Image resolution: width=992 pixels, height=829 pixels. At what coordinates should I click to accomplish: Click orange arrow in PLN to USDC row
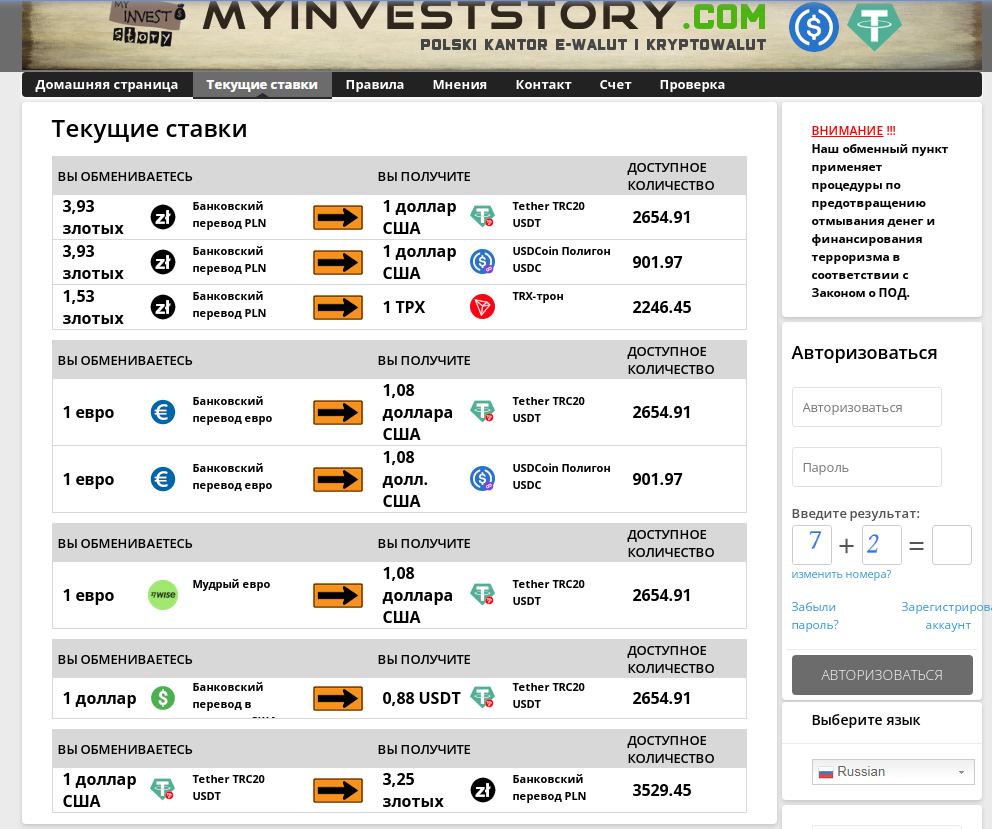pos(338,263)
